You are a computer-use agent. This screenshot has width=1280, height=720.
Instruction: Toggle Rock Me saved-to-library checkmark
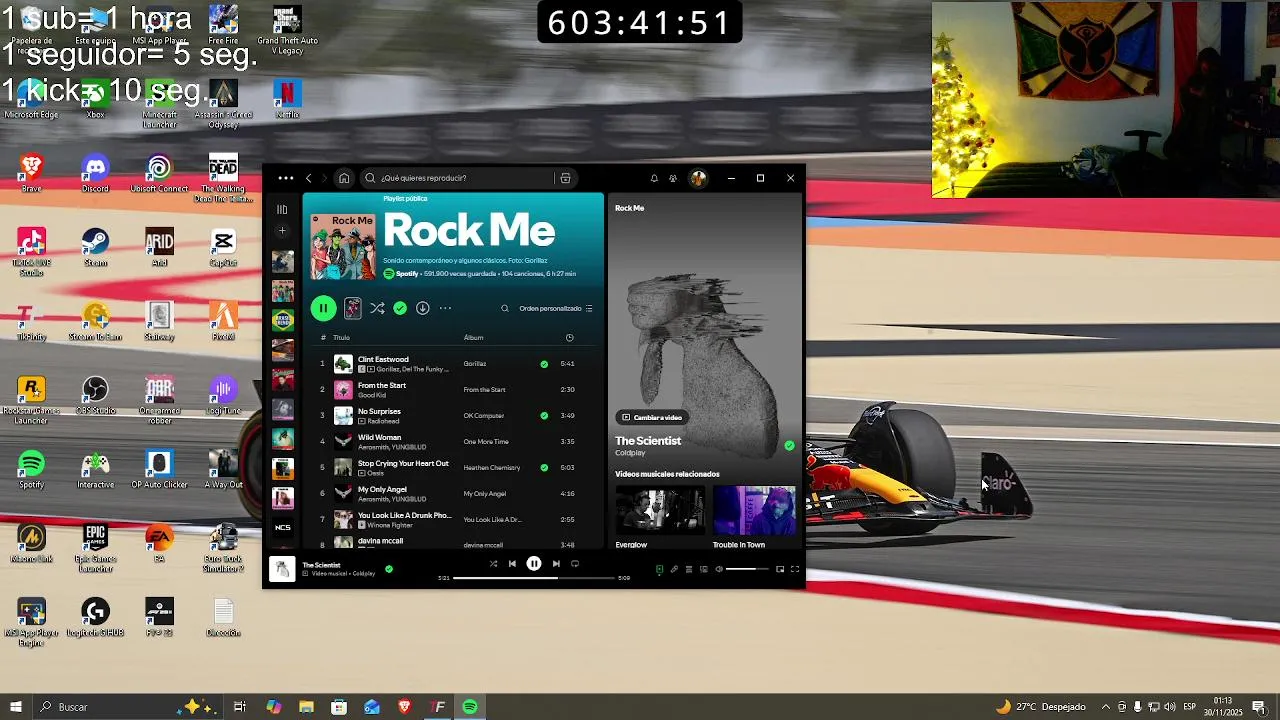400,308
